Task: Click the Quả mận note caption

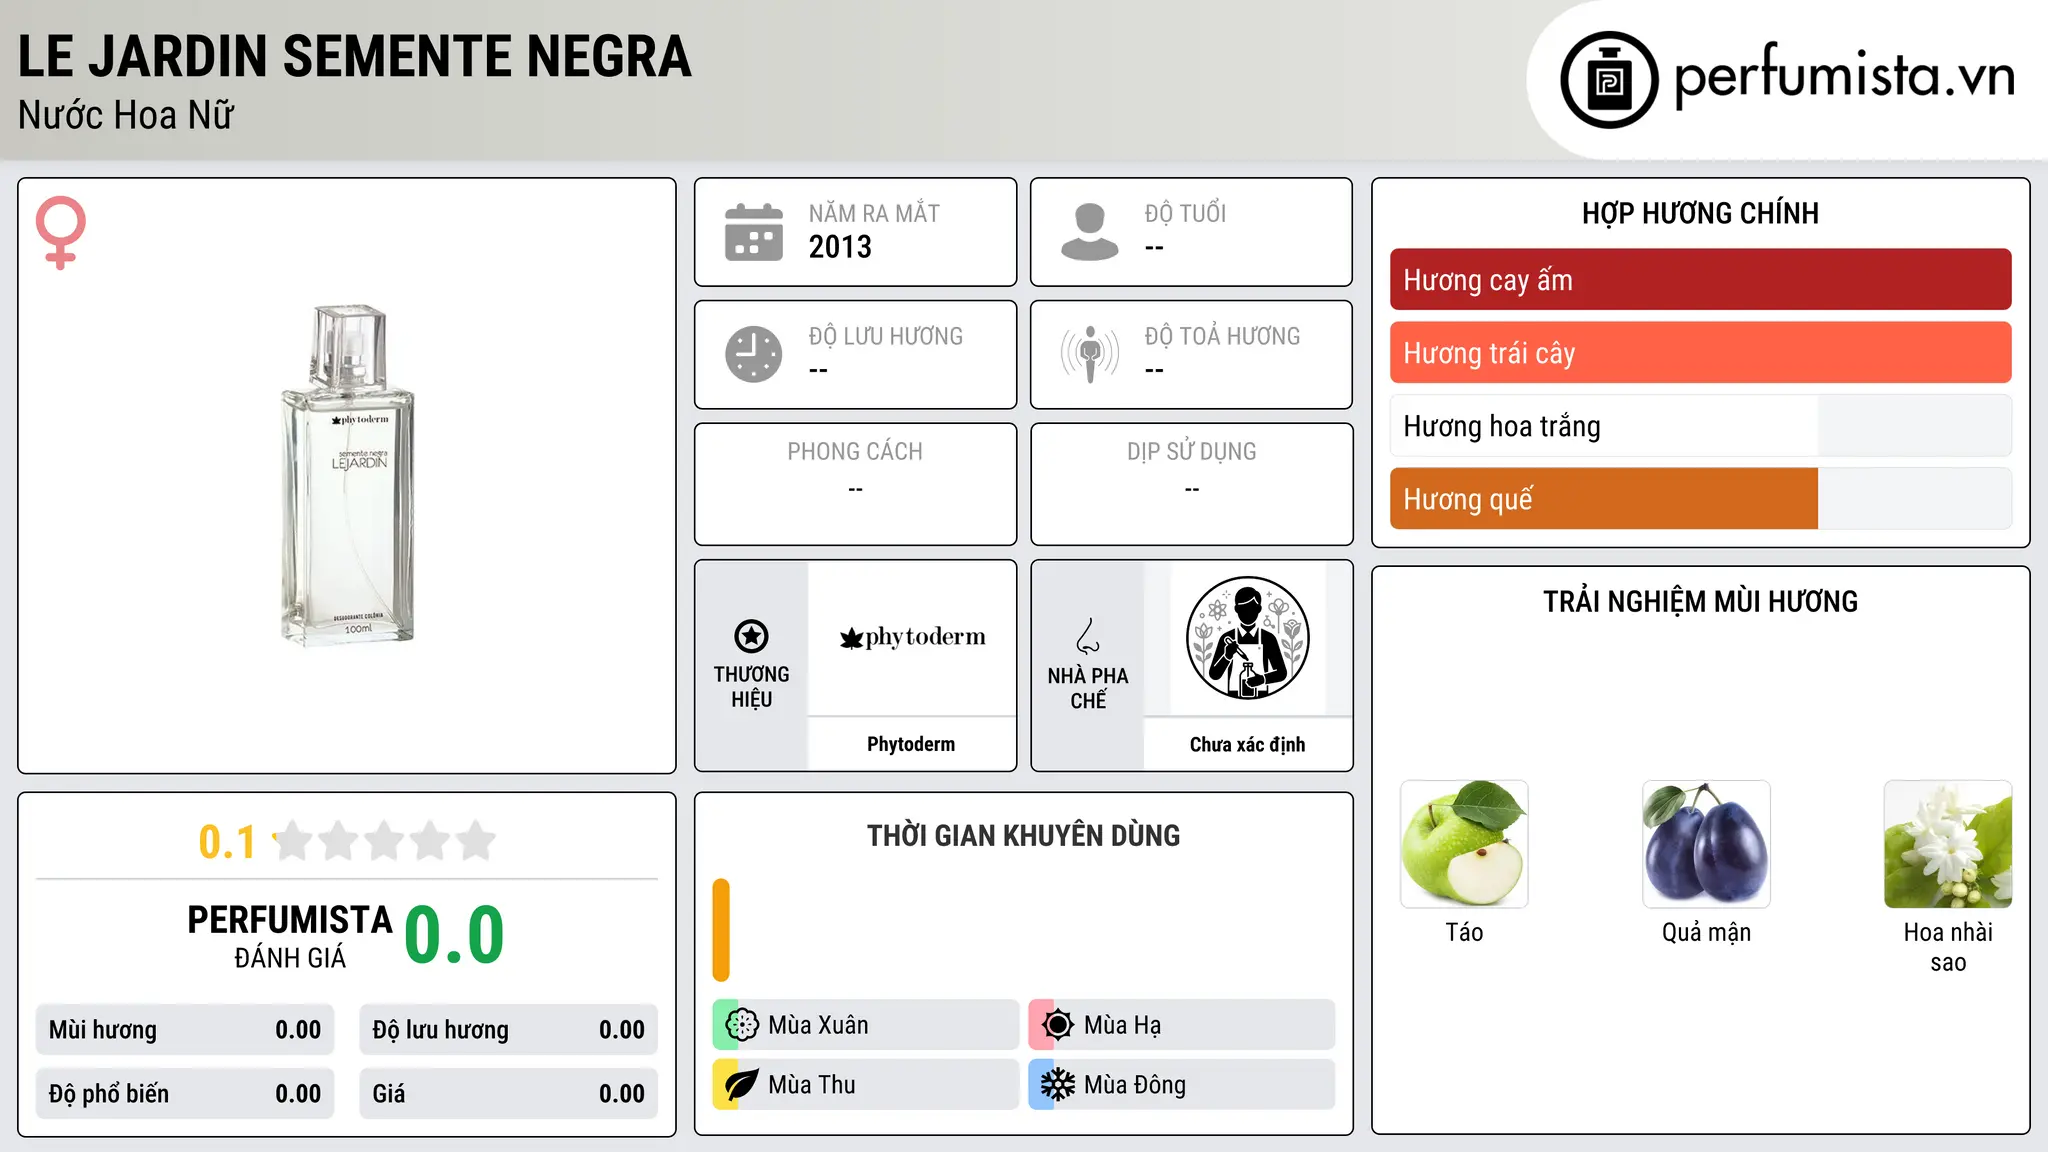Action: pos(1706,933)
